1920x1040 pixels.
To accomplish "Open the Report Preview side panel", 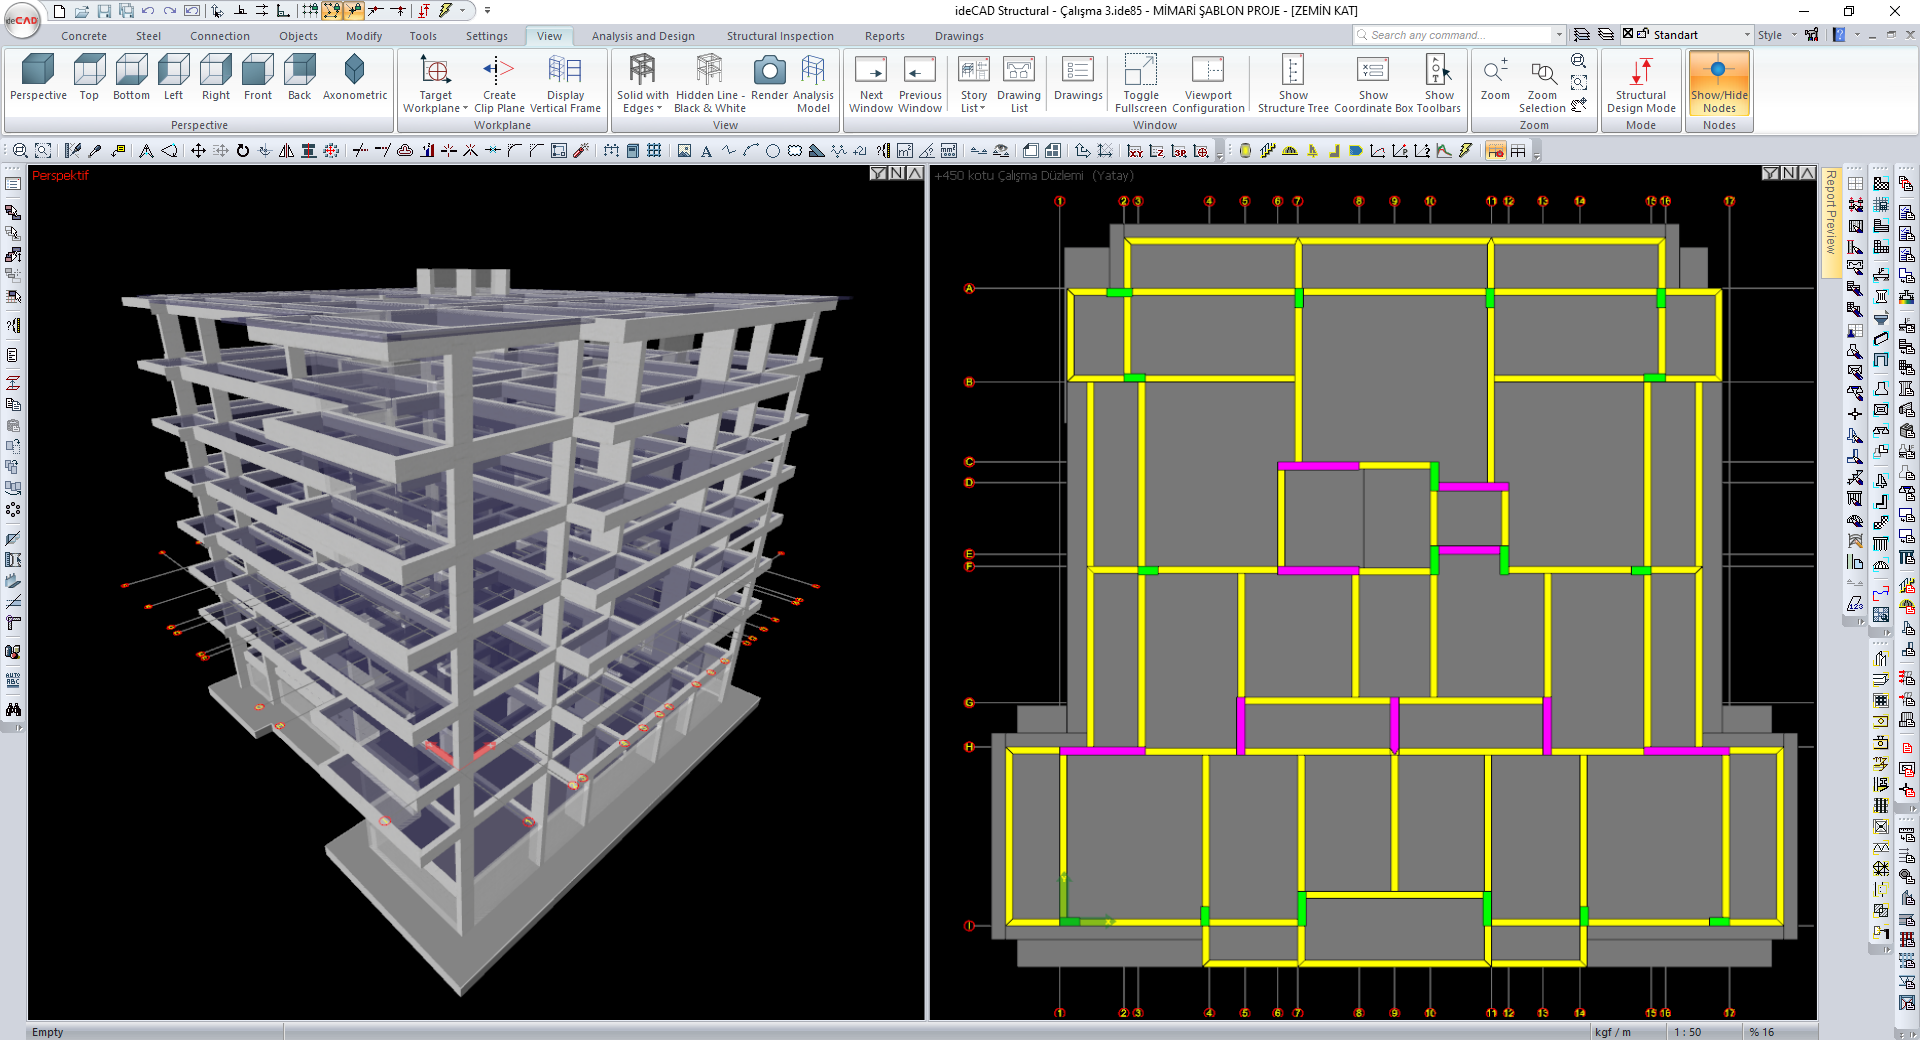I will 1830,212.
